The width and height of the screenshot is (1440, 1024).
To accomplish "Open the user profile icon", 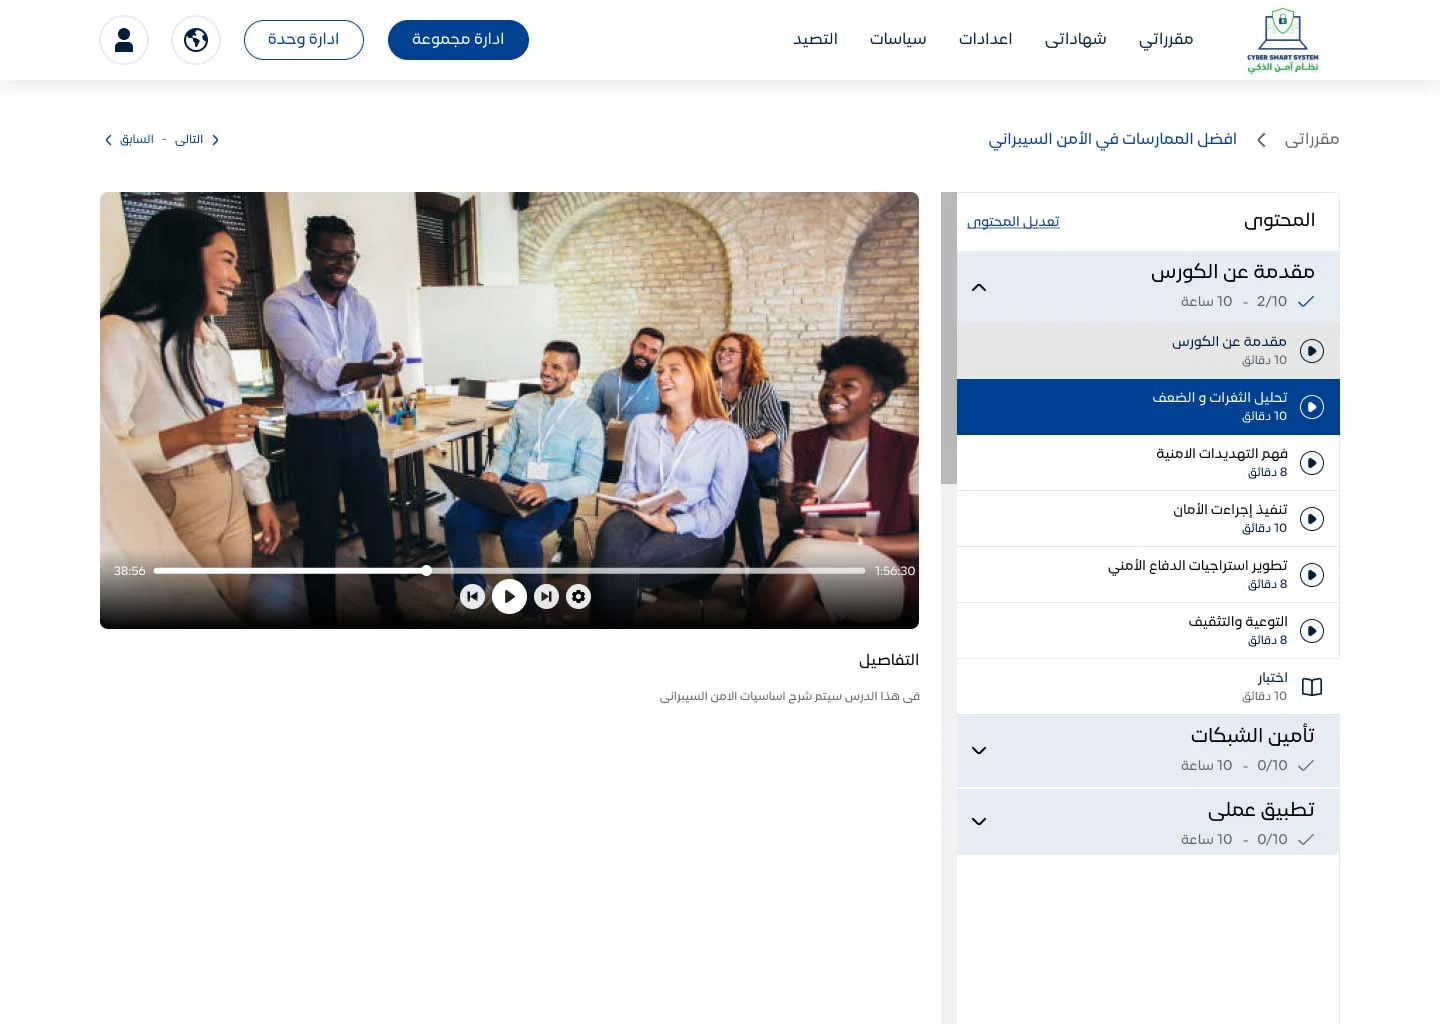I will pyautogui.click(x=124, y=40).
